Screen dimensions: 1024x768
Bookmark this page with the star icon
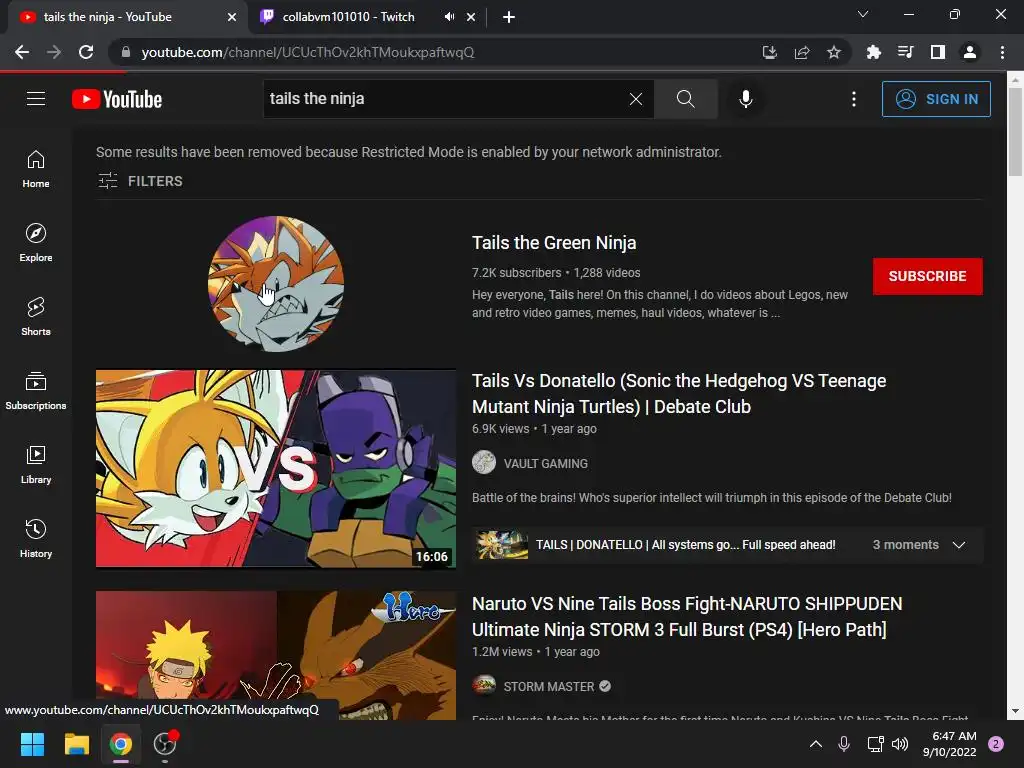point(834,52)
